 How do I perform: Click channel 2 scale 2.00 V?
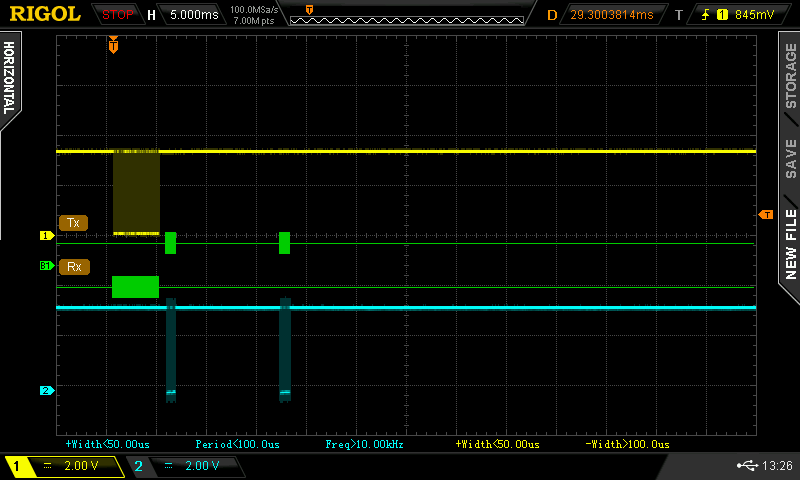tap(202, 466)
